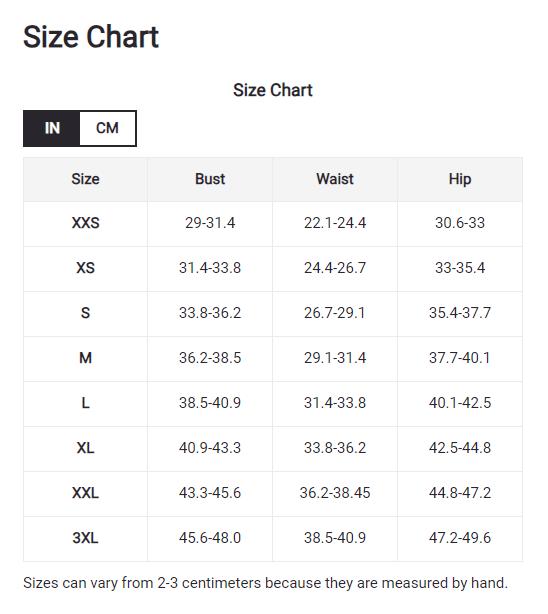Image resolution: width=548 pixels, height=614 pixels.
Task: Select the 3XL size row label
Action: [85, 538]
